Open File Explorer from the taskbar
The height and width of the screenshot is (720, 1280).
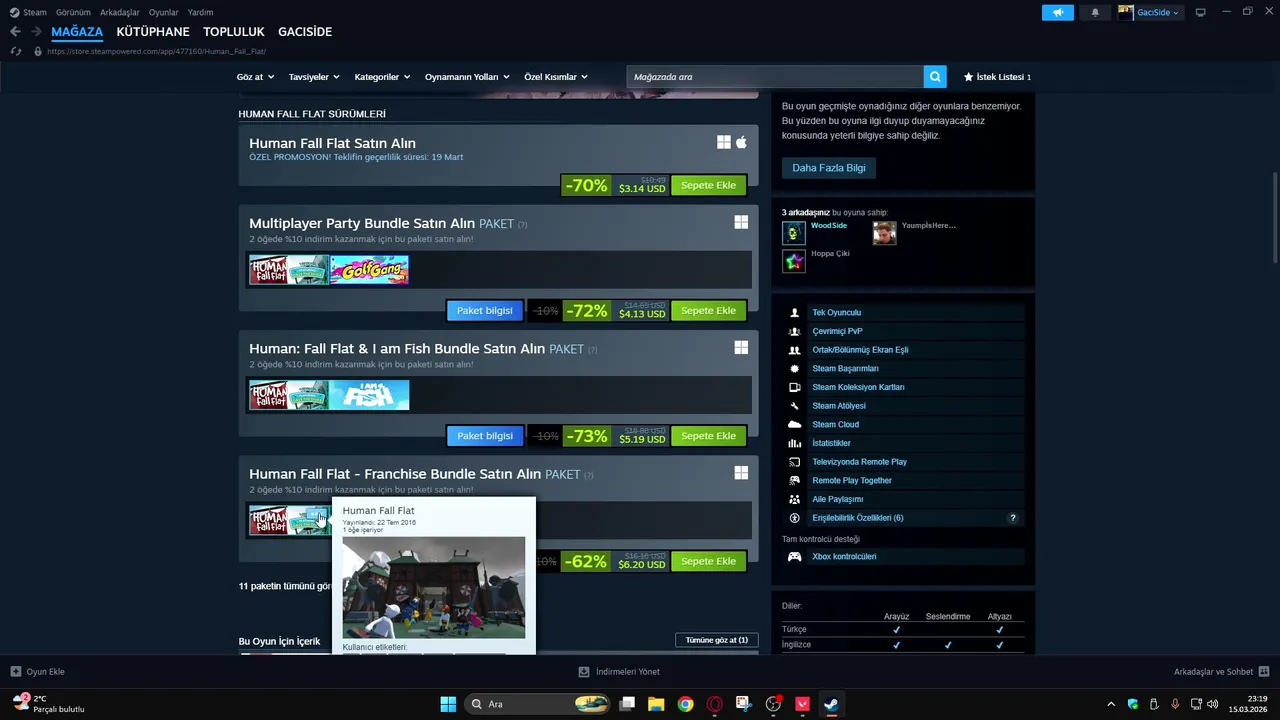pos(656,704)
